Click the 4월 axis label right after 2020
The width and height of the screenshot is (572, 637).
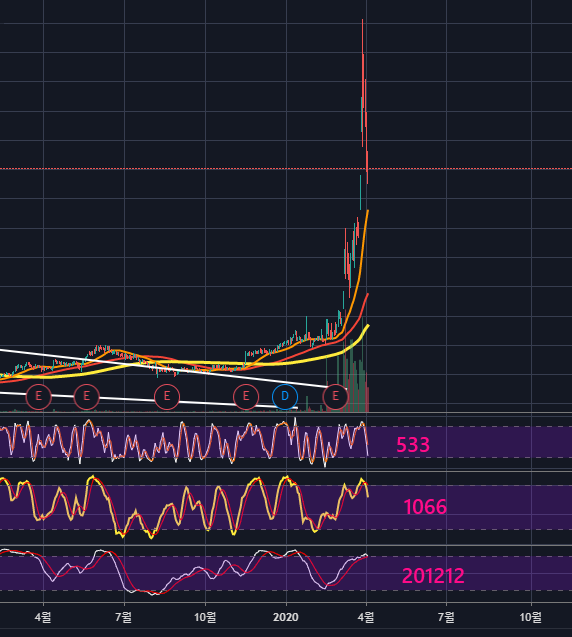pos(366,618)
